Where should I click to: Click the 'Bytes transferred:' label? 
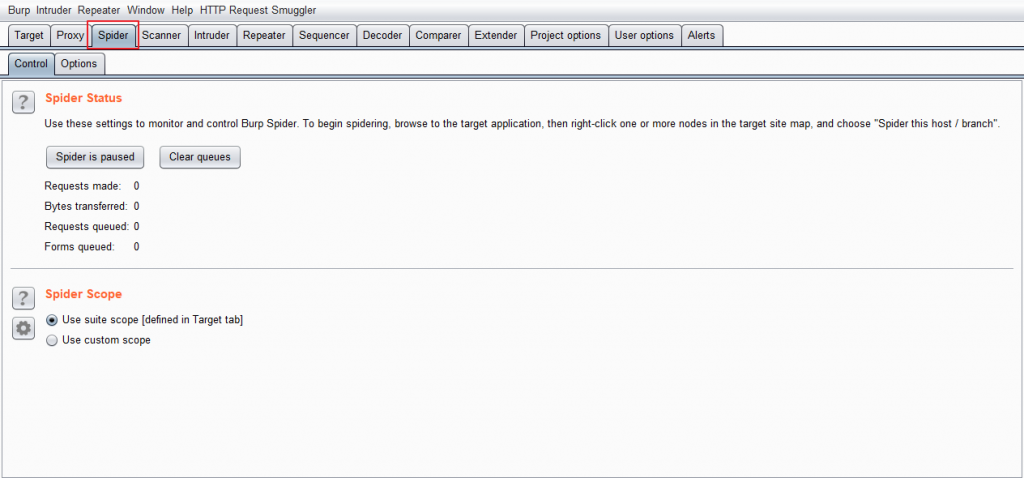click(86, 206)
